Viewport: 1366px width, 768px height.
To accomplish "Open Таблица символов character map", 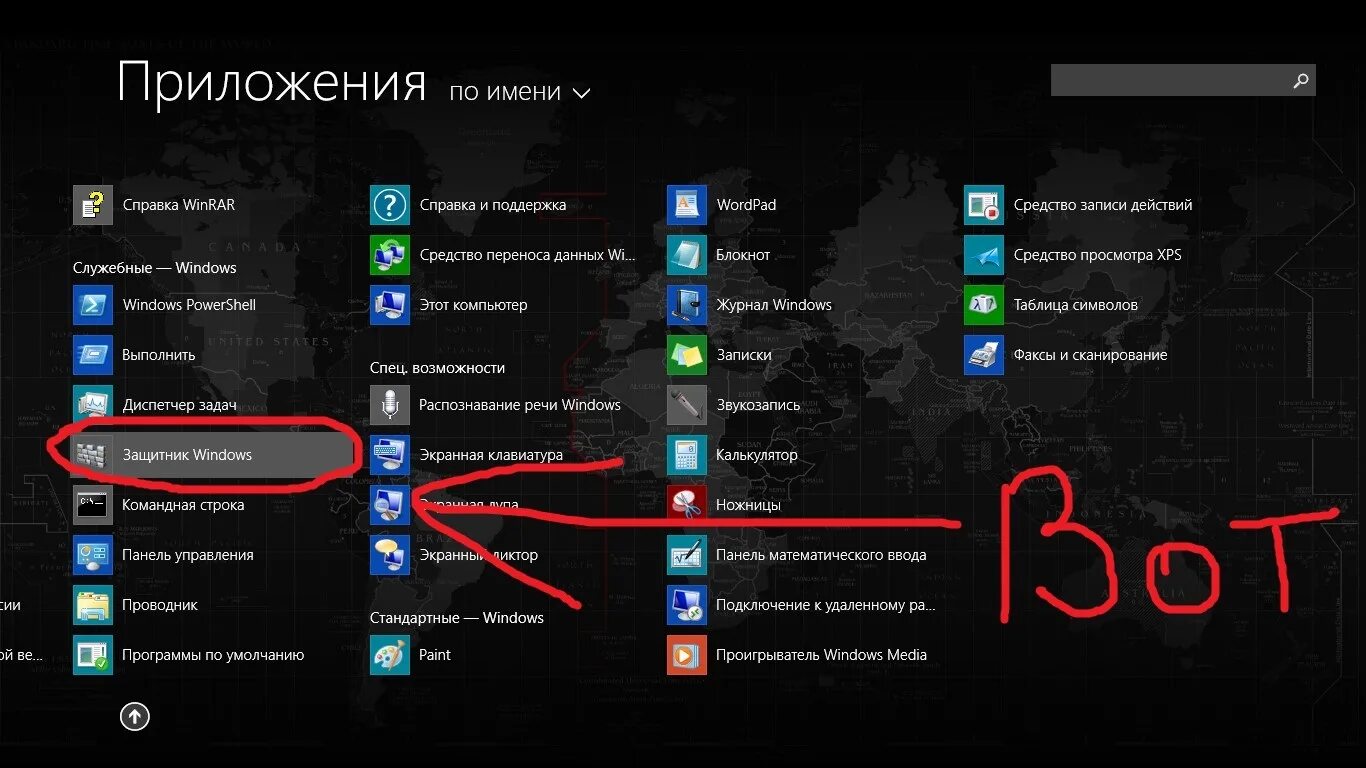I will click(x=1051, y=305).
